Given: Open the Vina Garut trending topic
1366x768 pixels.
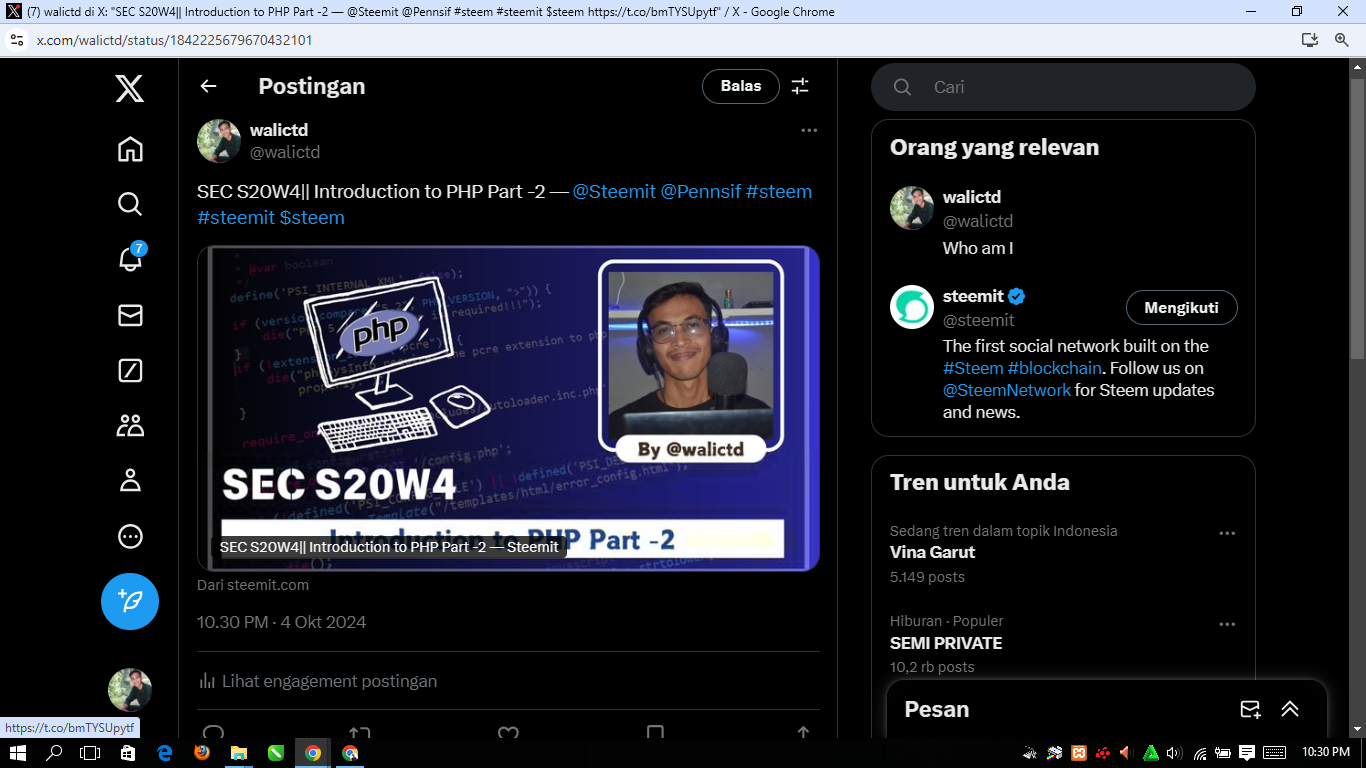Looking at the screenshot, I should (x=932, y=552).
